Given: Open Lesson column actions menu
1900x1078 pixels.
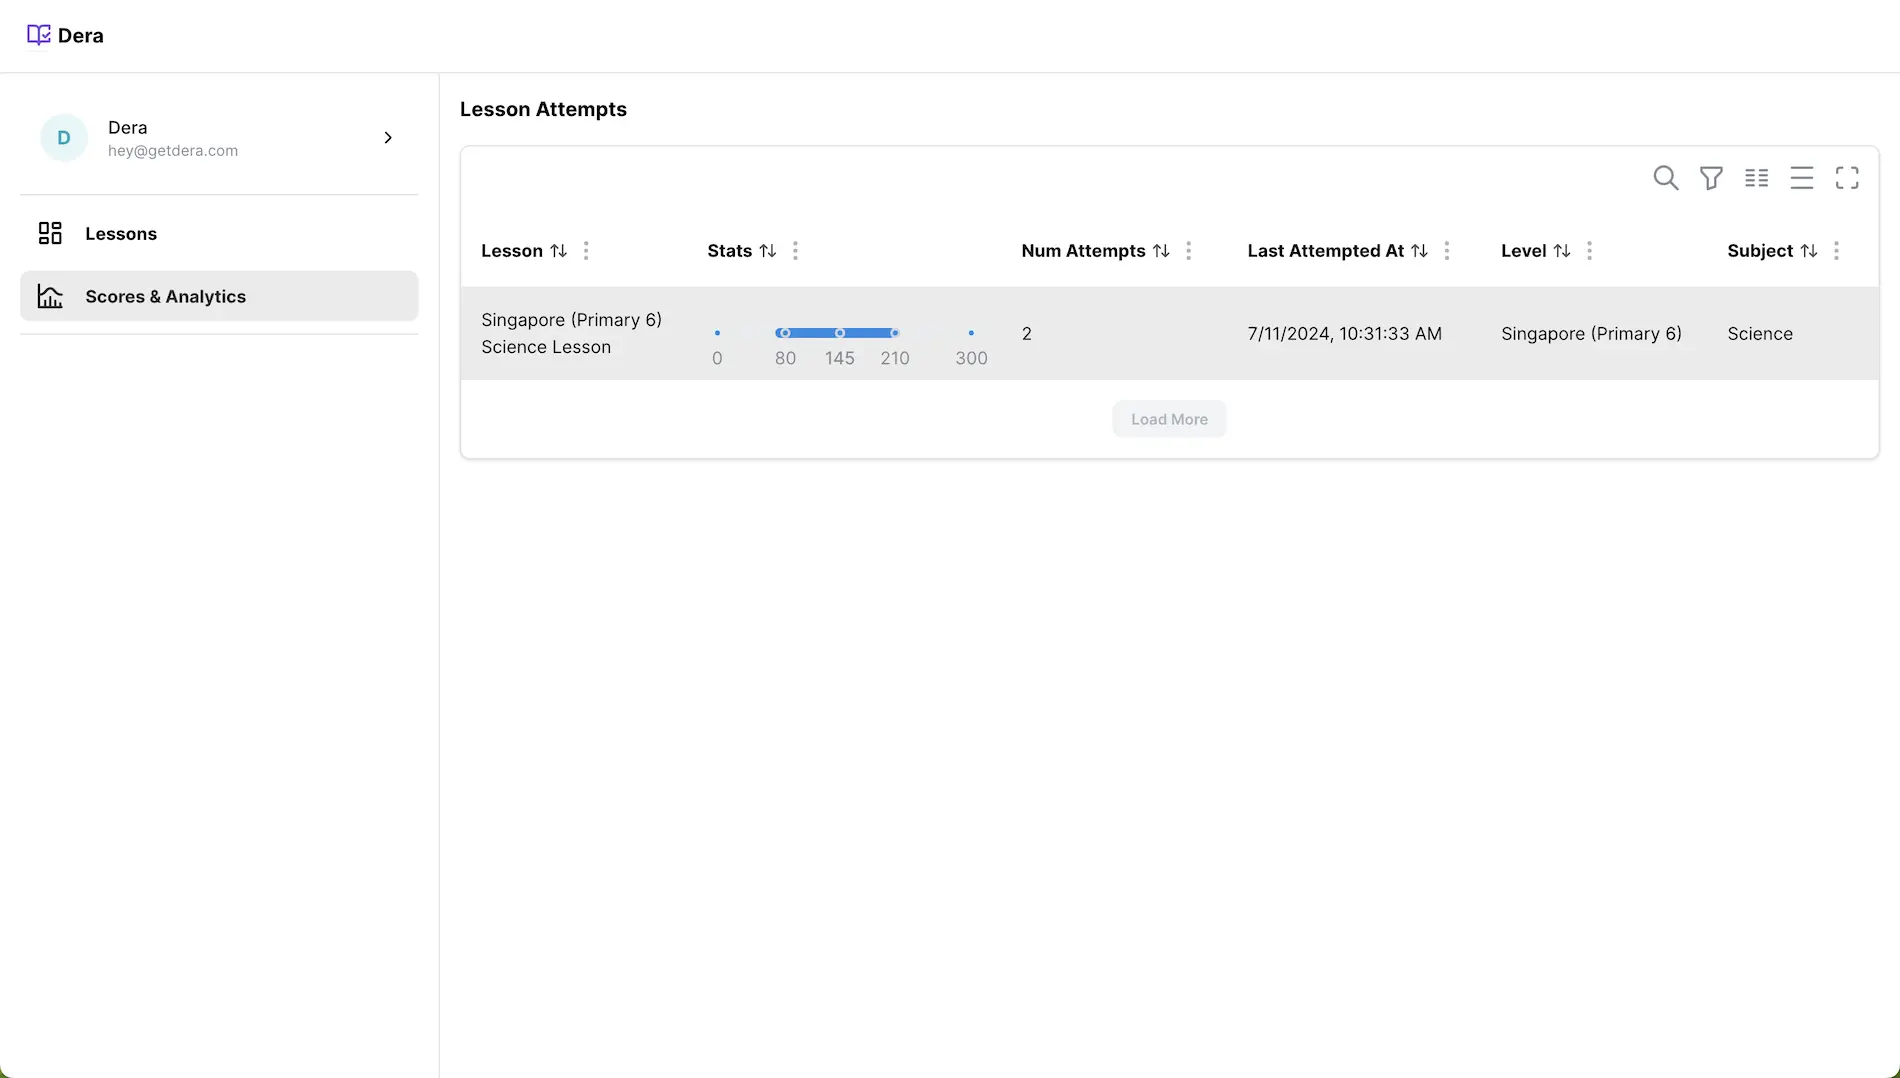Looking at the screenshot, I should (586, 251).
